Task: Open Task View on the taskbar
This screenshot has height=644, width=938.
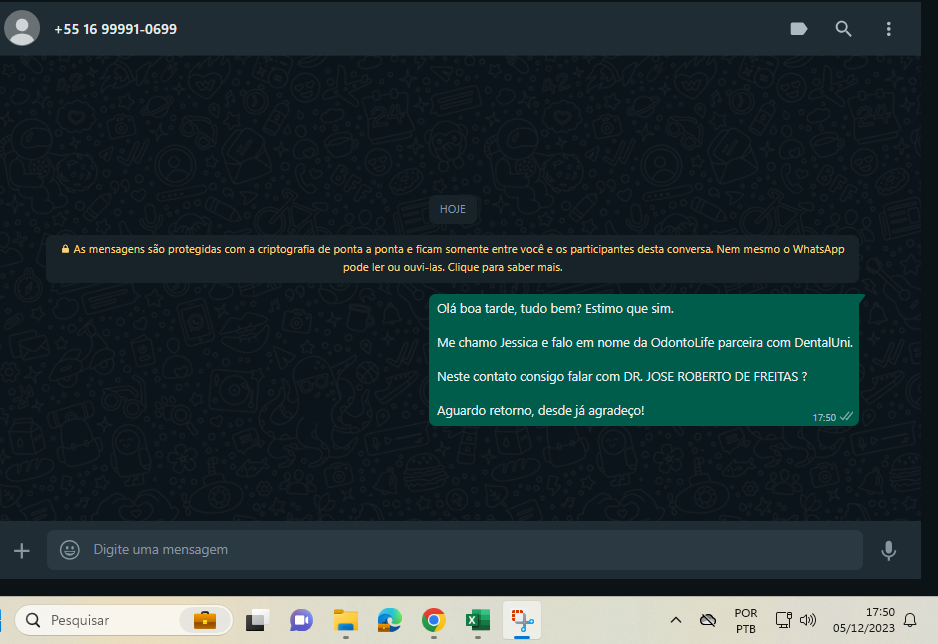Action: [257, 621]
